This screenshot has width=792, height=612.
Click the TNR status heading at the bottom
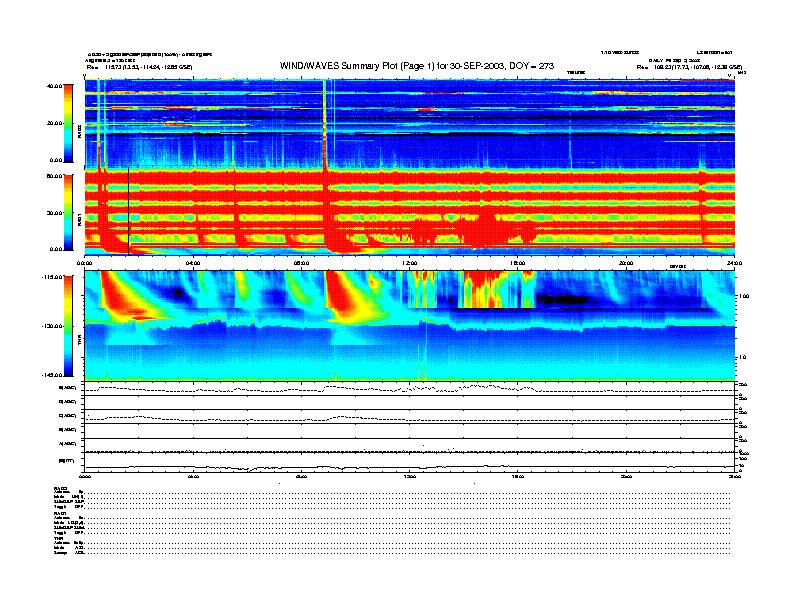[58, 538]
